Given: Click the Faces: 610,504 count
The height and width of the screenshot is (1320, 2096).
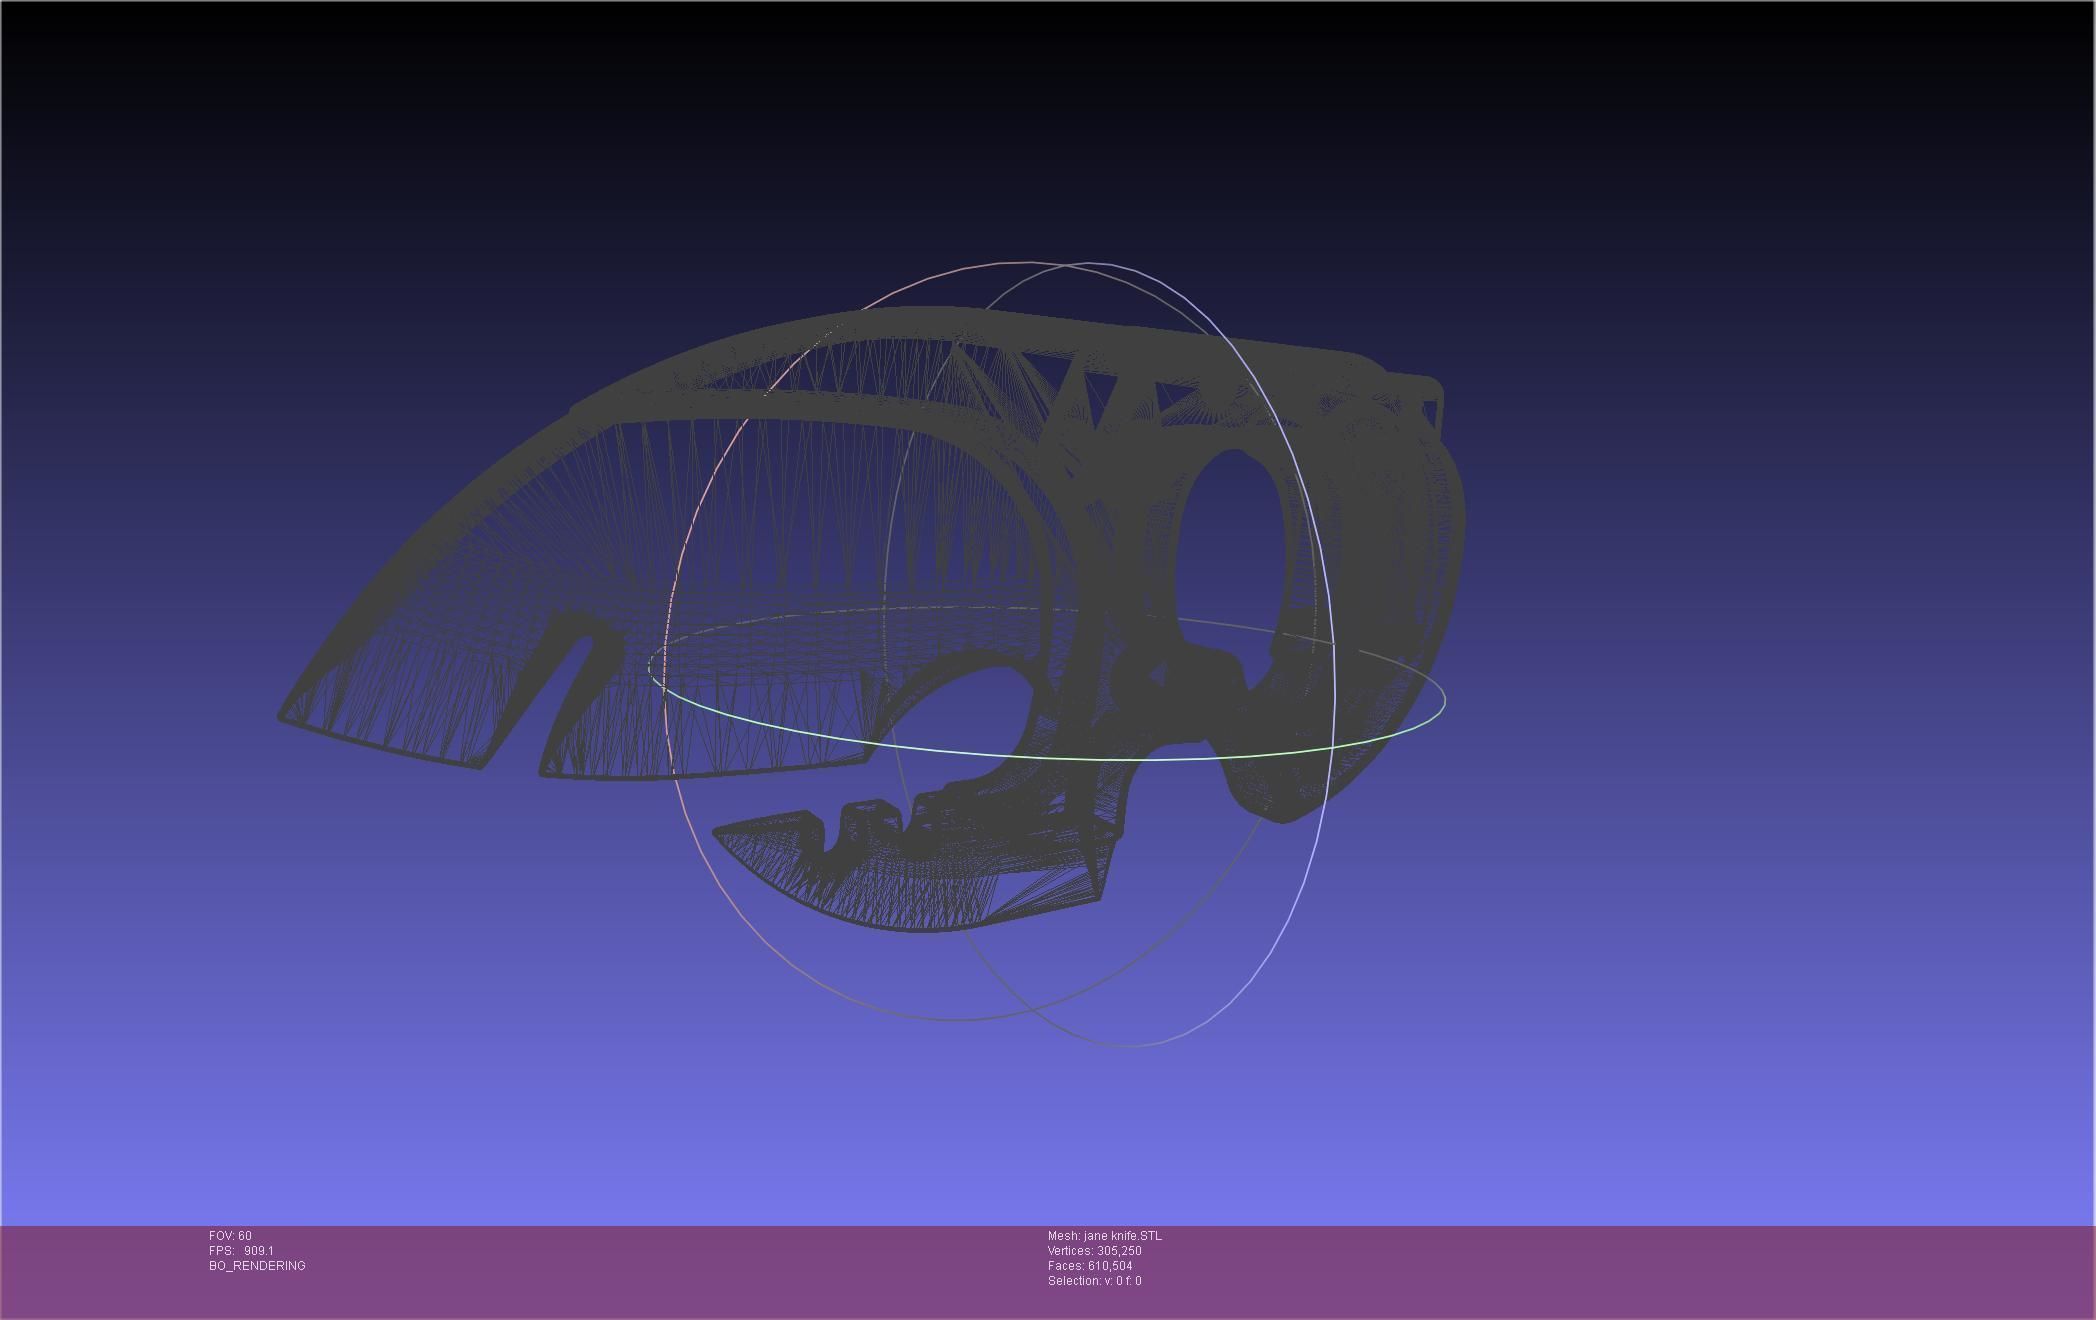Looking at the screenshot, I should pyautogui.click(x=1090, y=1266).
